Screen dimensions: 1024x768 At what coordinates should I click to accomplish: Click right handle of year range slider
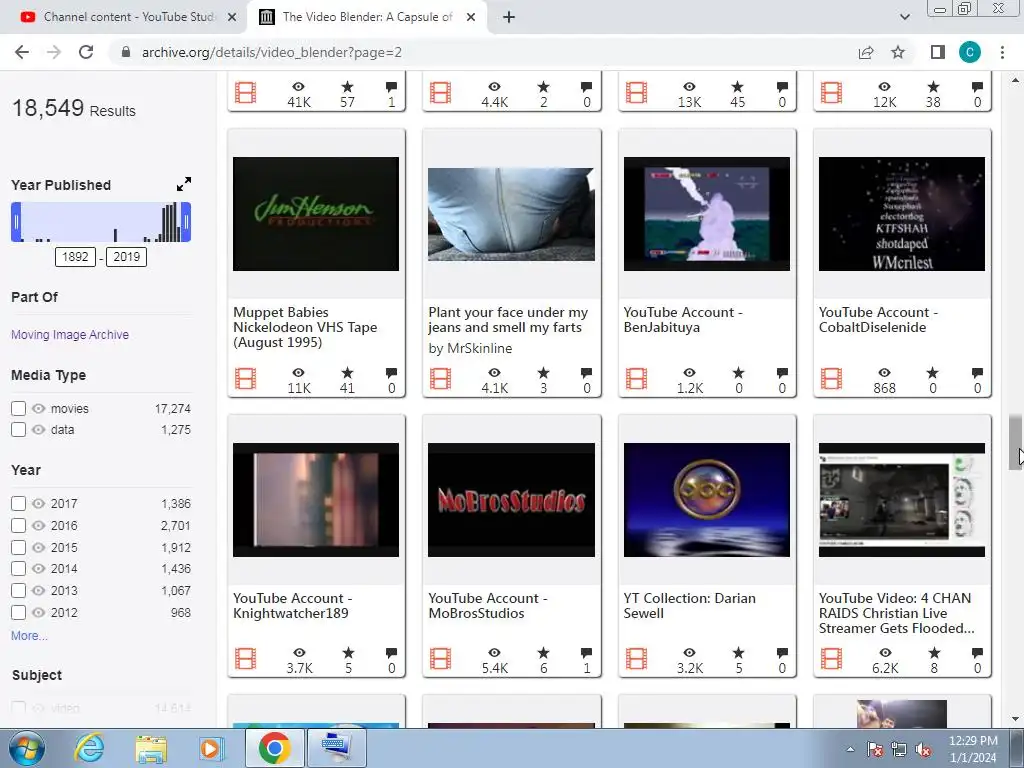pyautogui.click(x=186, y=222)
